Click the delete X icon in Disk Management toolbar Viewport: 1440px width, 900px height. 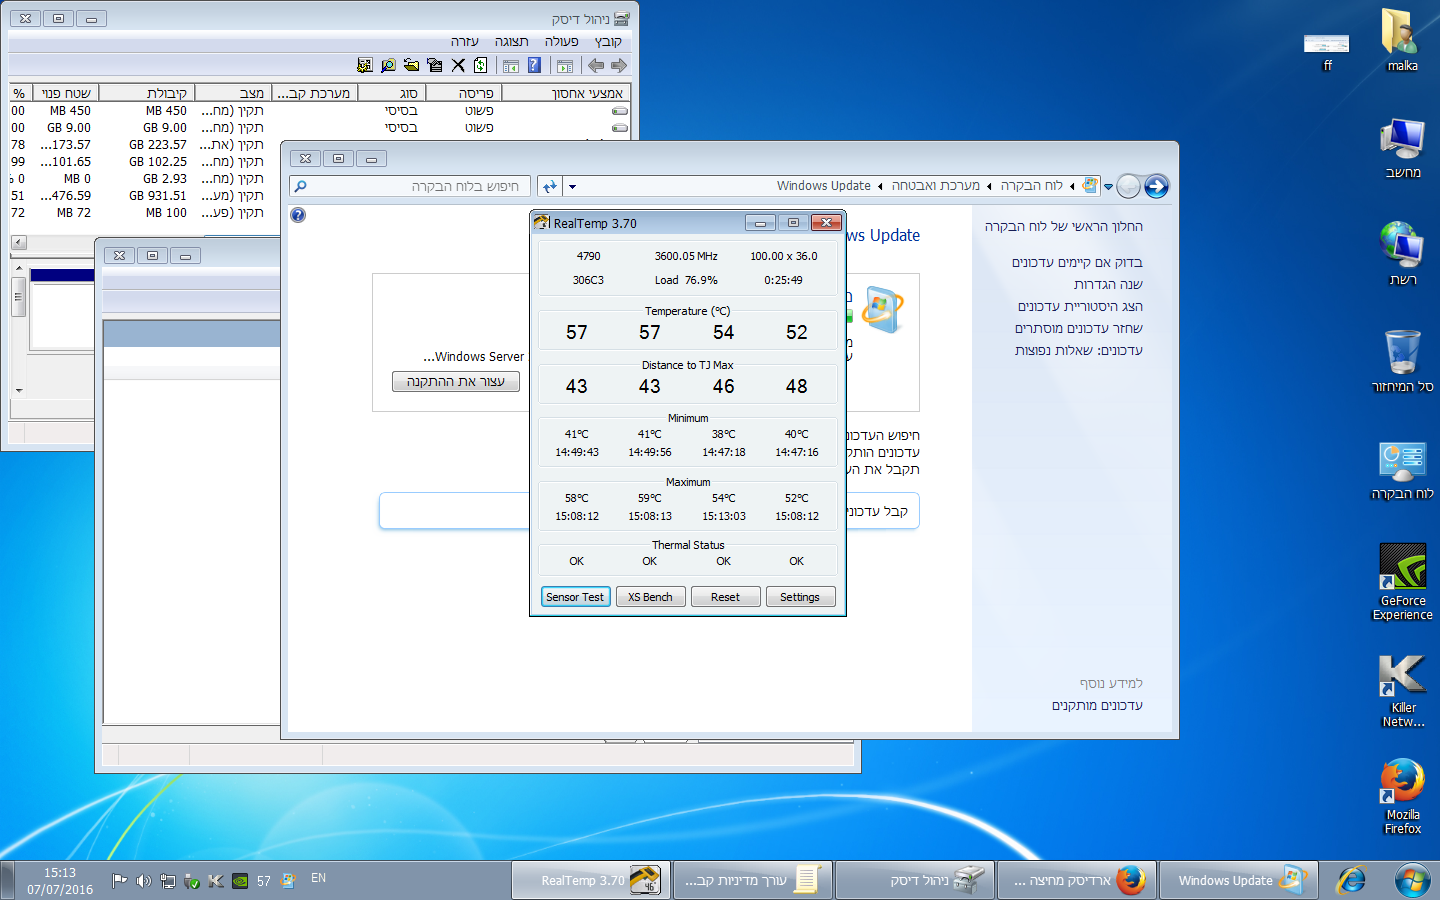pyautogui.click(x=458, y=65)
